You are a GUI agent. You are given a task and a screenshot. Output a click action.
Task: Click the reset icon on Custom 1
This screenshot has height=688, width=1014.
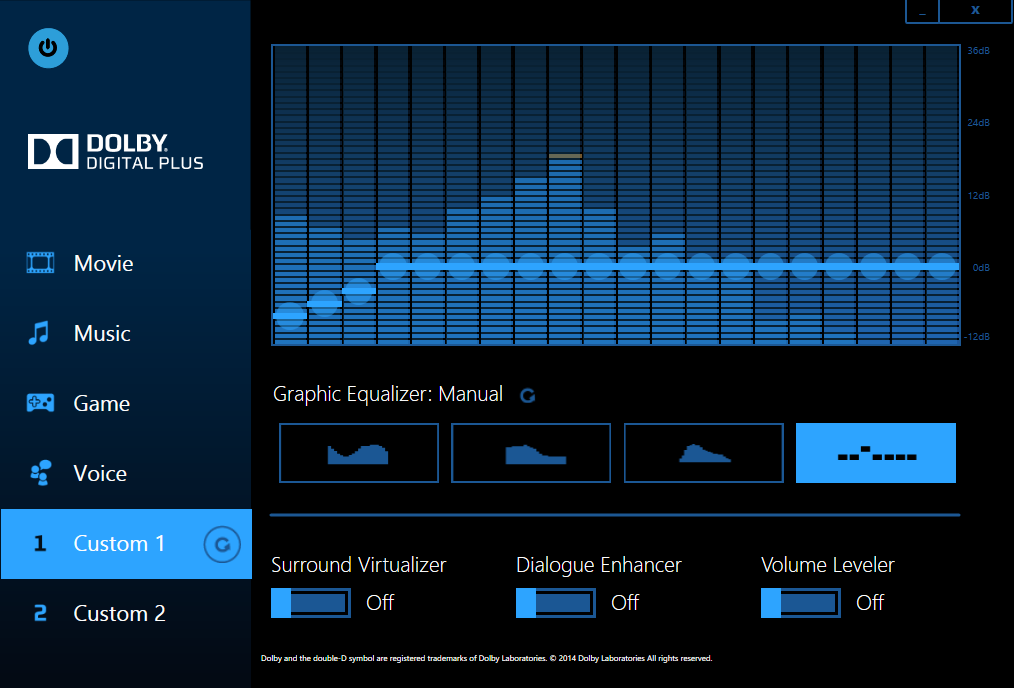[221, 544]
